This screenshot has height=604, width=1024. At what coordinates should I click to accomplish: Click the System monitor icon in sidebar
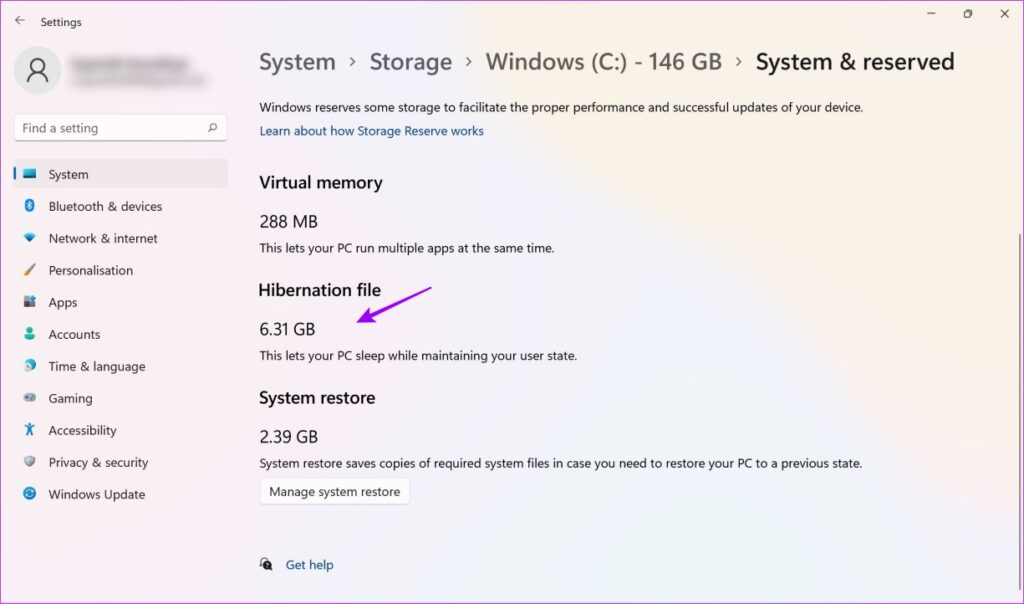[x=30, y=174]
